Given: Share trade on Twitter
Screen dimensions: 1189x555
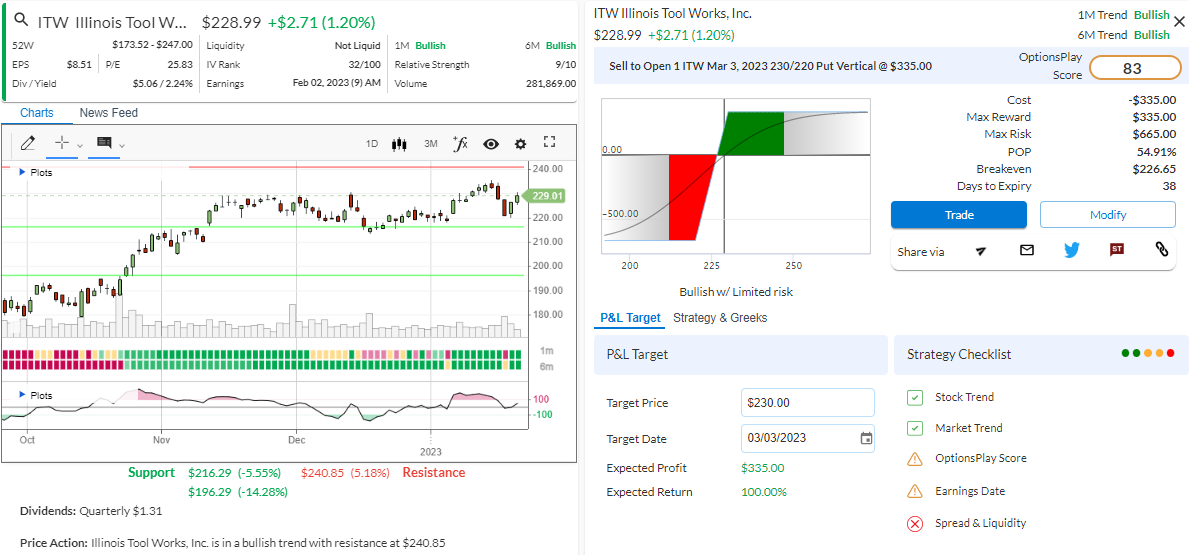Looking at the screenshot, I should 1071,249.
